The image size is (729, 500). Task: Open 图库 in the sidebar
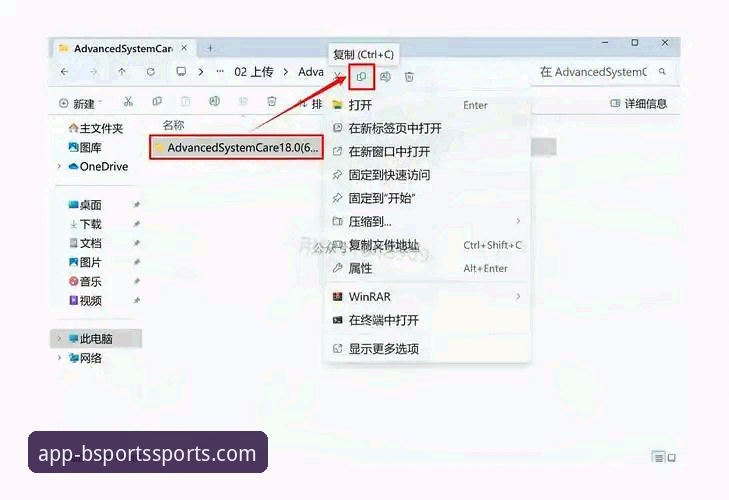click(85, 147)
